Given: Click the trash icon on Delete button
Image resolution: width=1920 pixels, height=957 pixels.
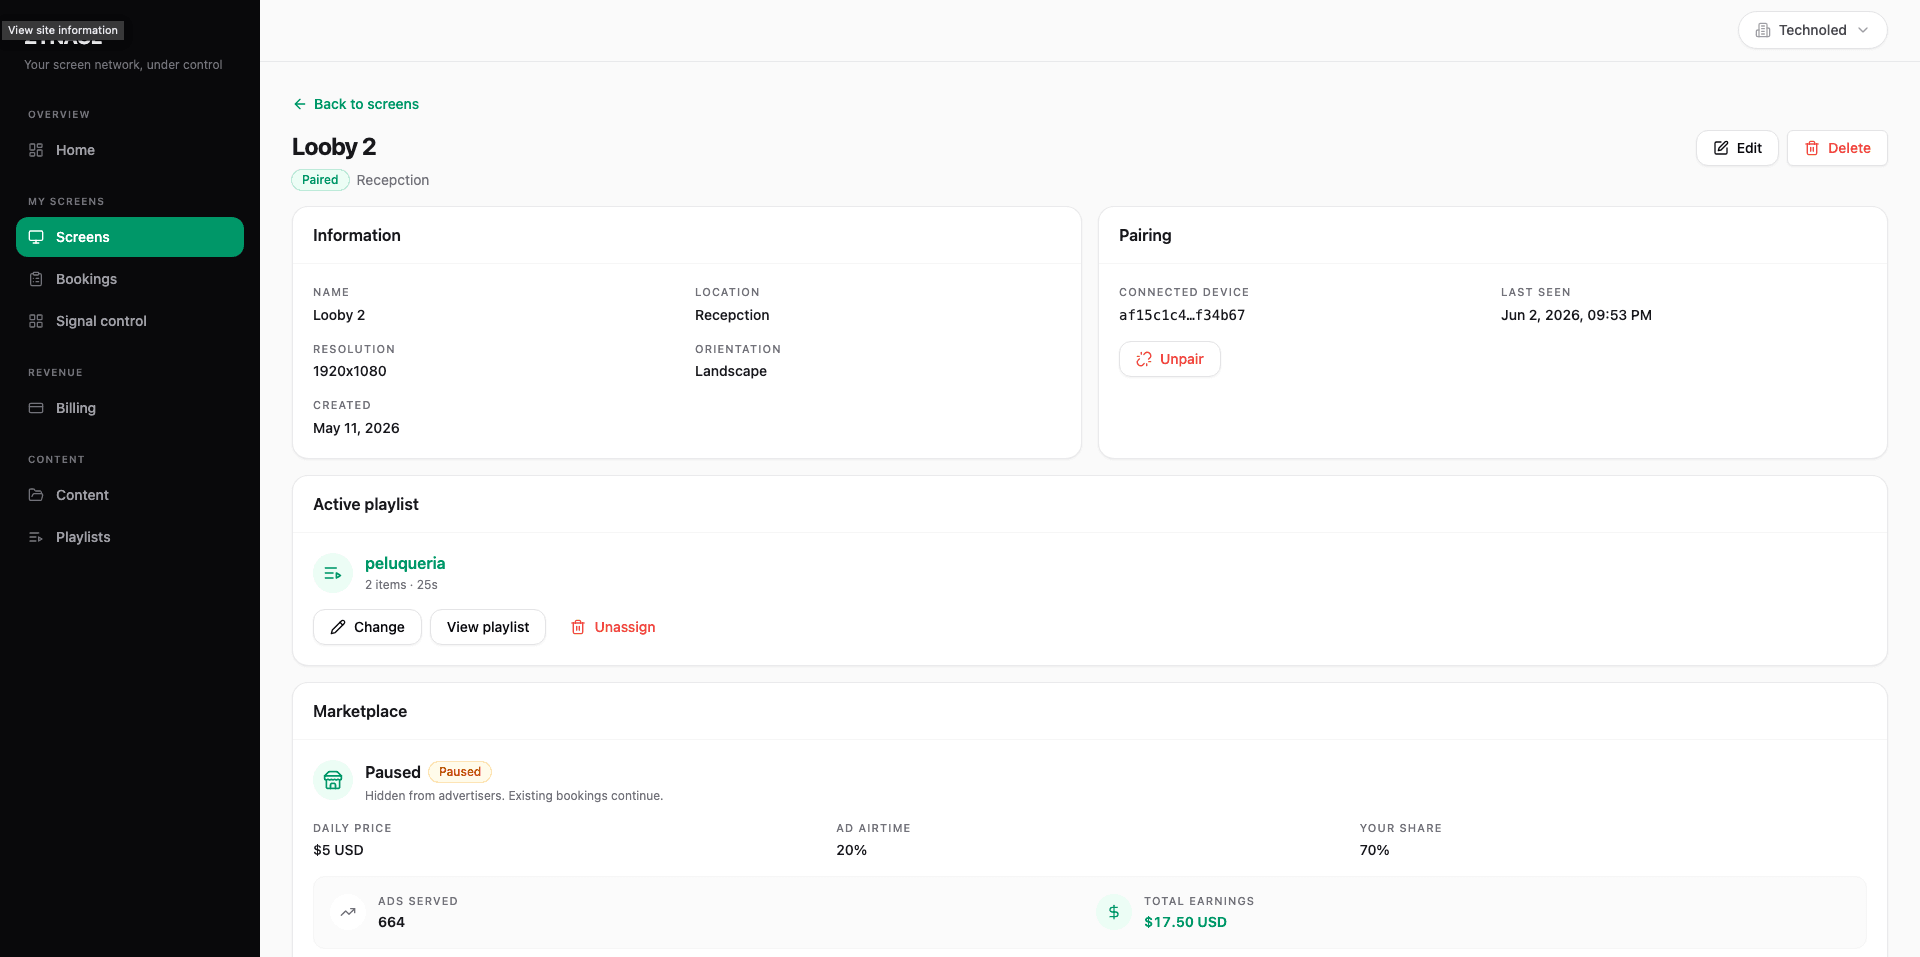Looking at the screenshot, I should pyautogui.click(x=1812, y=148).
